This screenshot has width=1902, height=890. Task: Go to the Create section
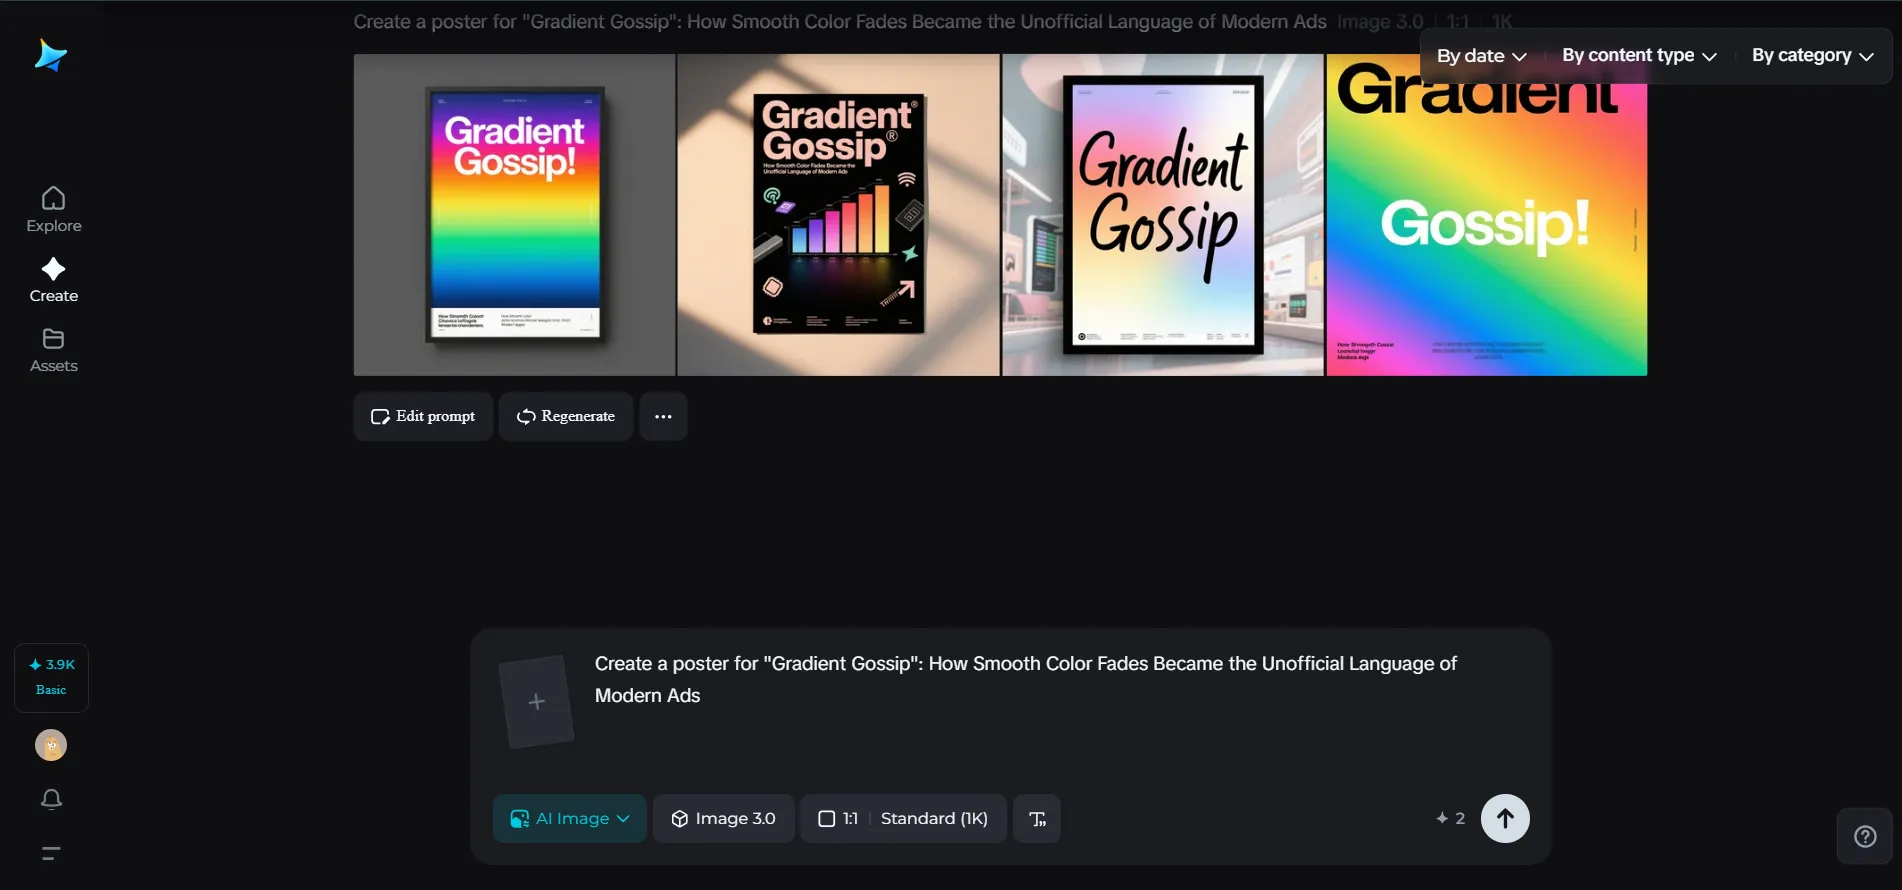pyautogui.click(x=54, y=280)
